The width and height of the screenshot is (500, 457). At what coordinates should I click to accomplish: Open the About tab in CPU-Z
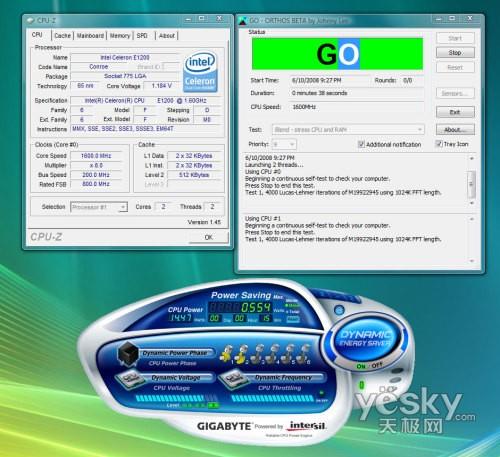click(x=167, y=36)
